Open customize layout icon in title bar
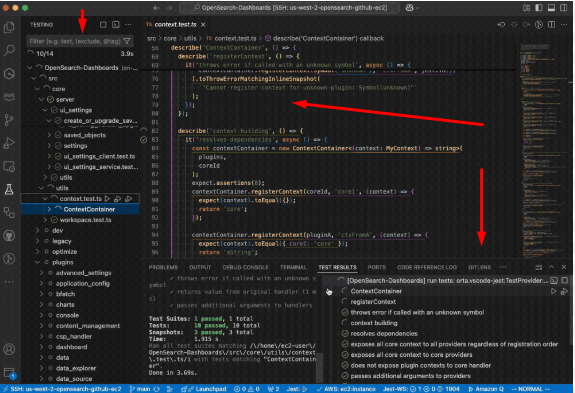Viewport: 575px width, 393px height. click(x=527, y=8)
